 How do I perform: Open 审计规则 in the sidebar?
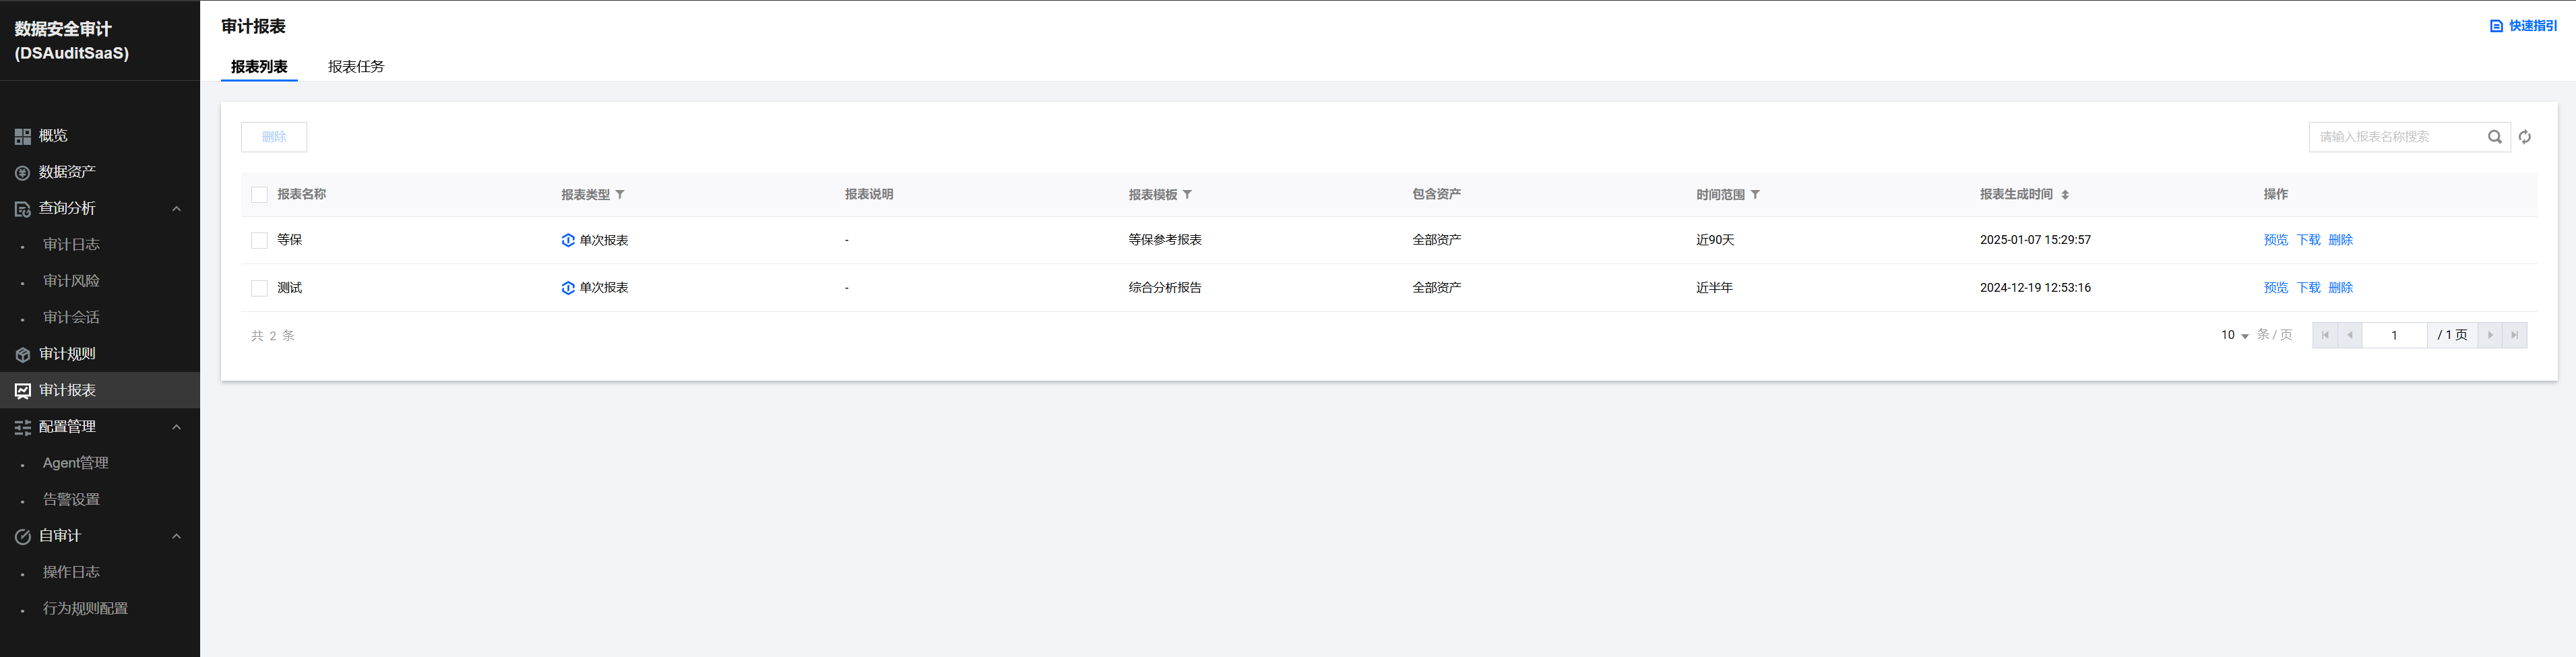[67, 354]
